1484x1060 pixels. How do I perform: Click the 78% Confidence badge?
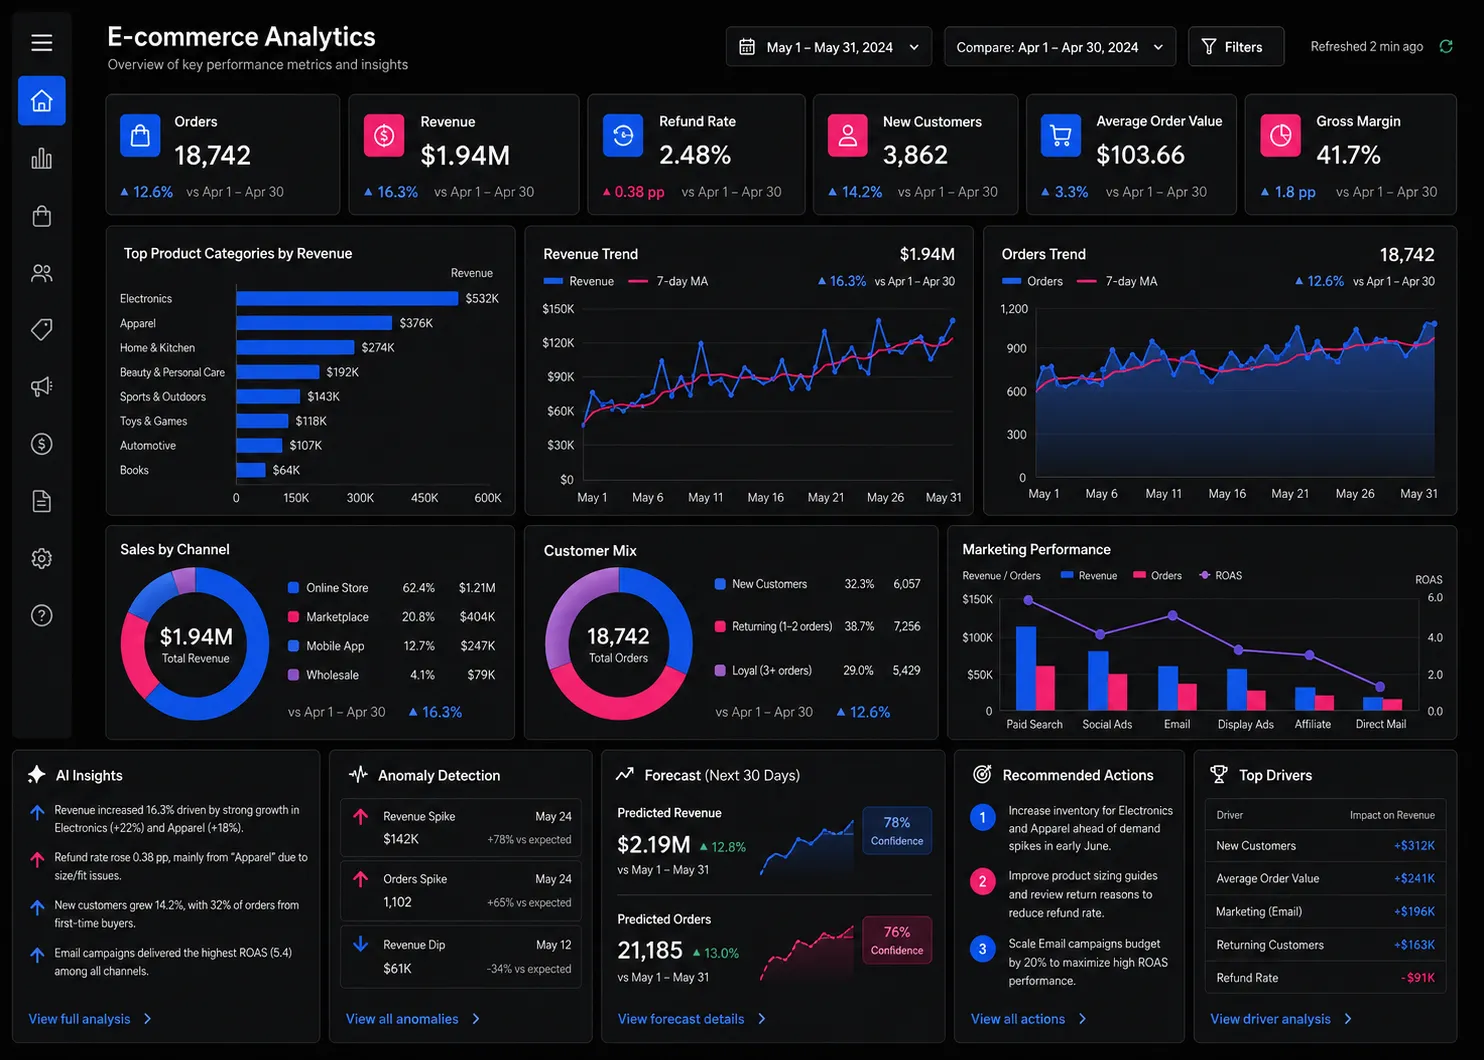click(x=897, y=831)
